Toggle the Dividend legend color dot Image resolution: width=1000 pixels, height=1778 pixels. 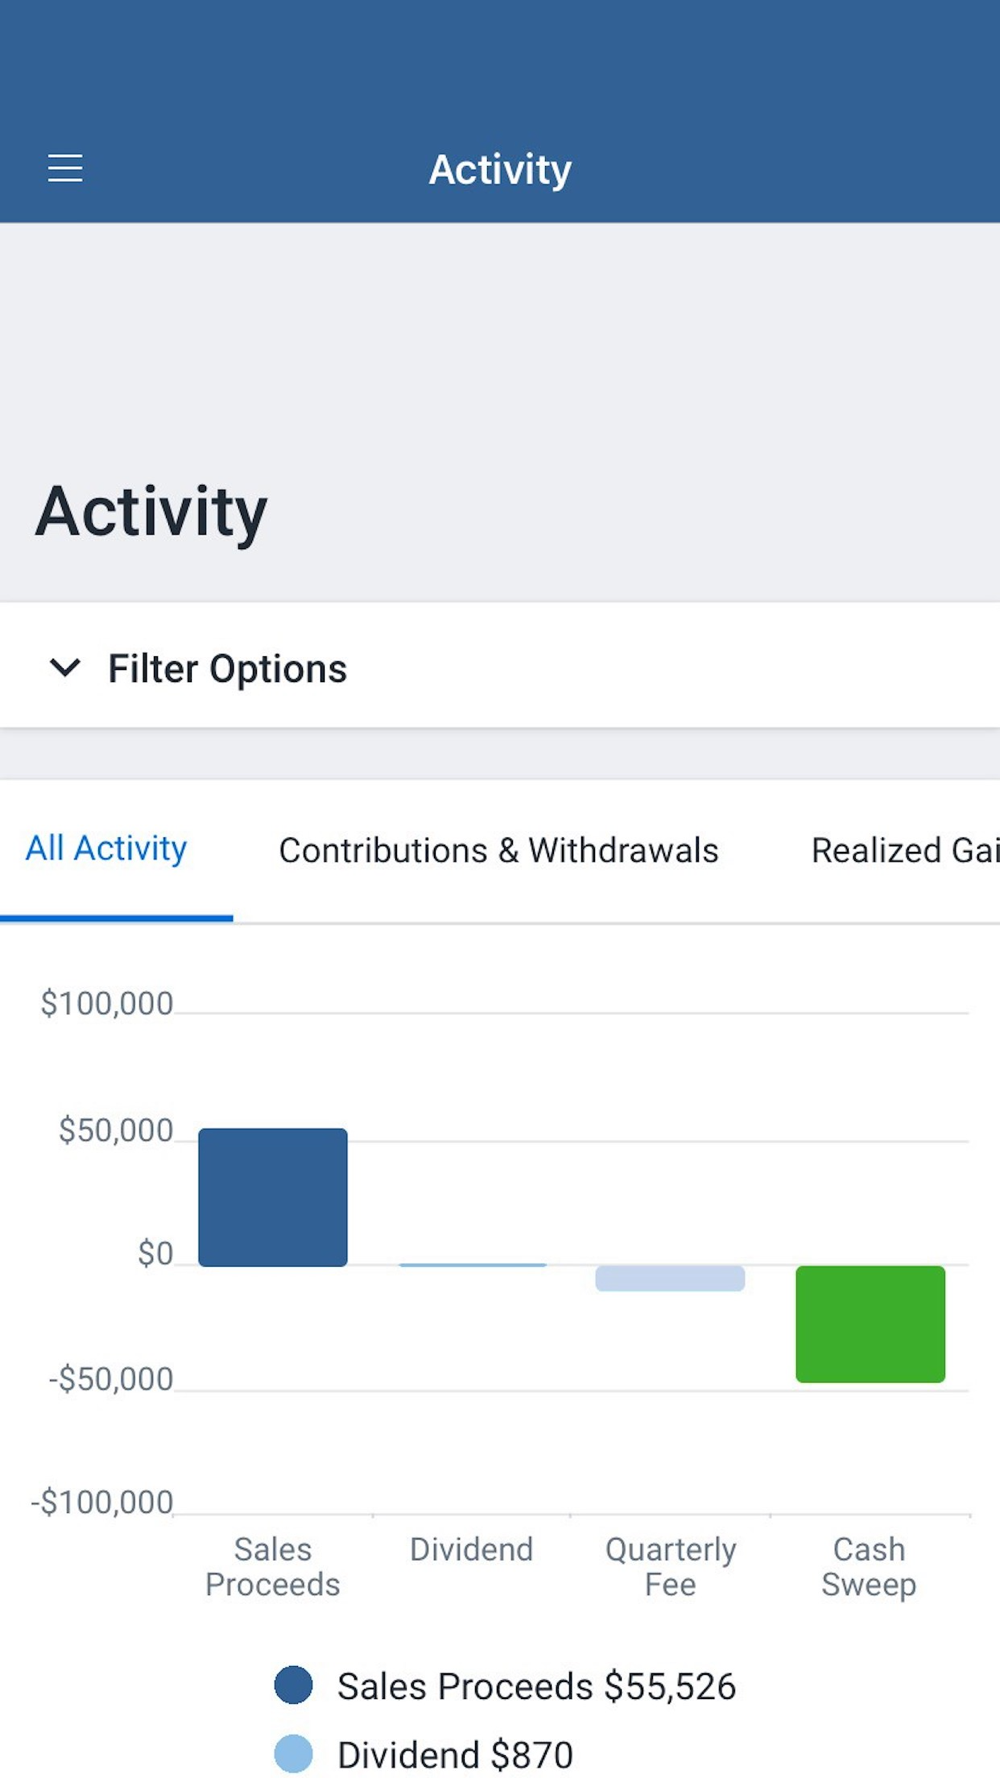(x=293, y=1754)
